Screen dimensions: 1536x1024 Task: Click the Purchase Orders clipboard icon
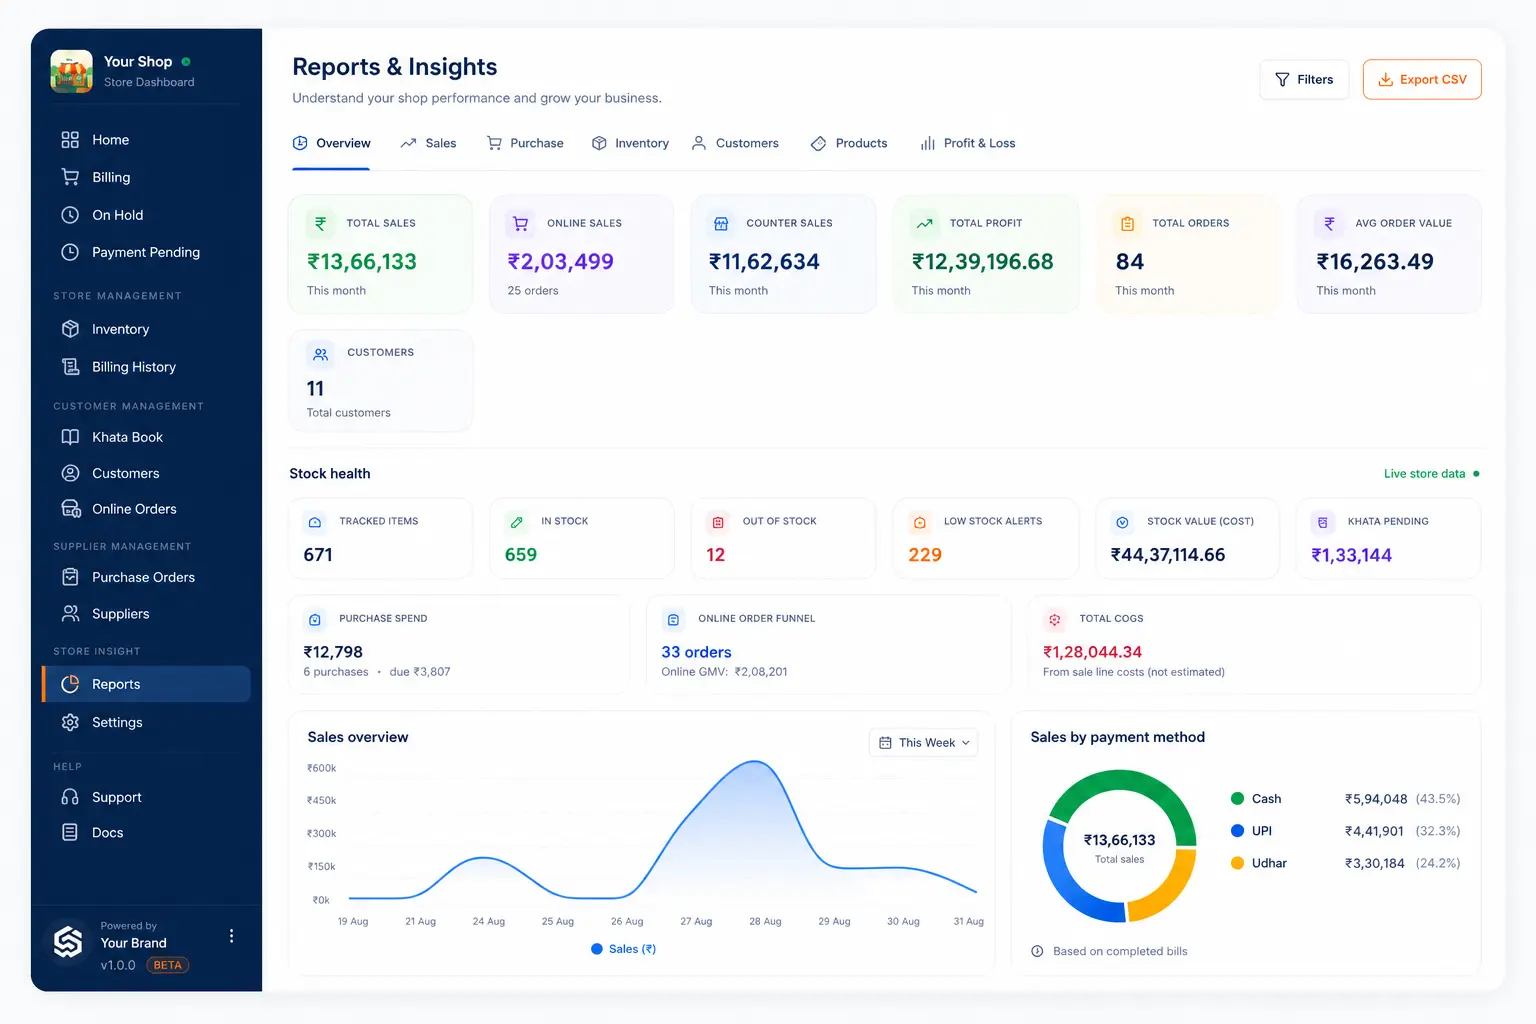pyautogui.click(x=70, y=577)
